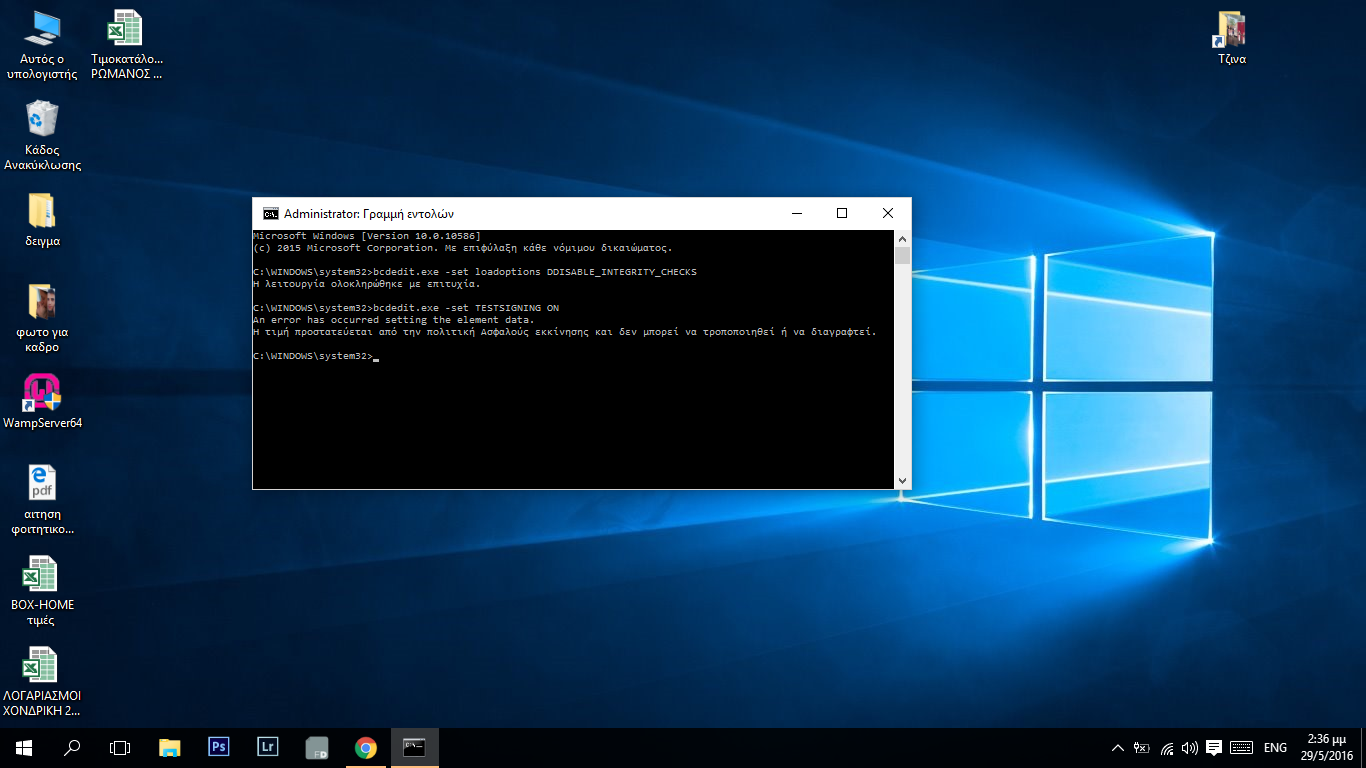Viewport: 1366px width, 768px height.
Task: Click the Command Prompt scrollbar down arrow
Action: pos(902,481)
